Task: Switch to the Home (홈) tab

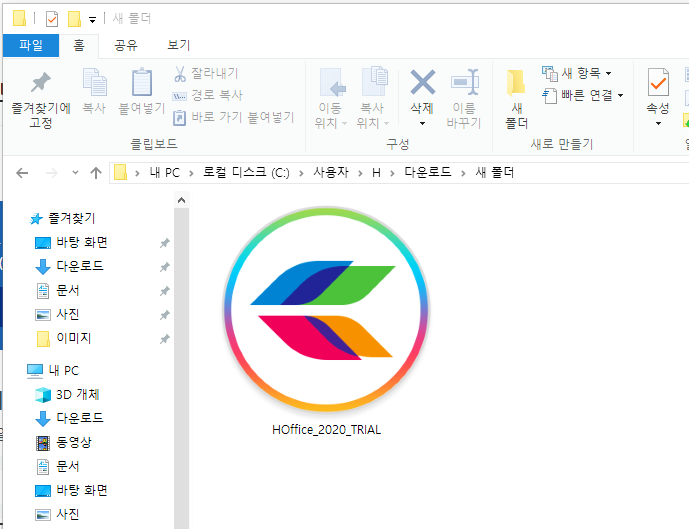Action: pos(79,45)
